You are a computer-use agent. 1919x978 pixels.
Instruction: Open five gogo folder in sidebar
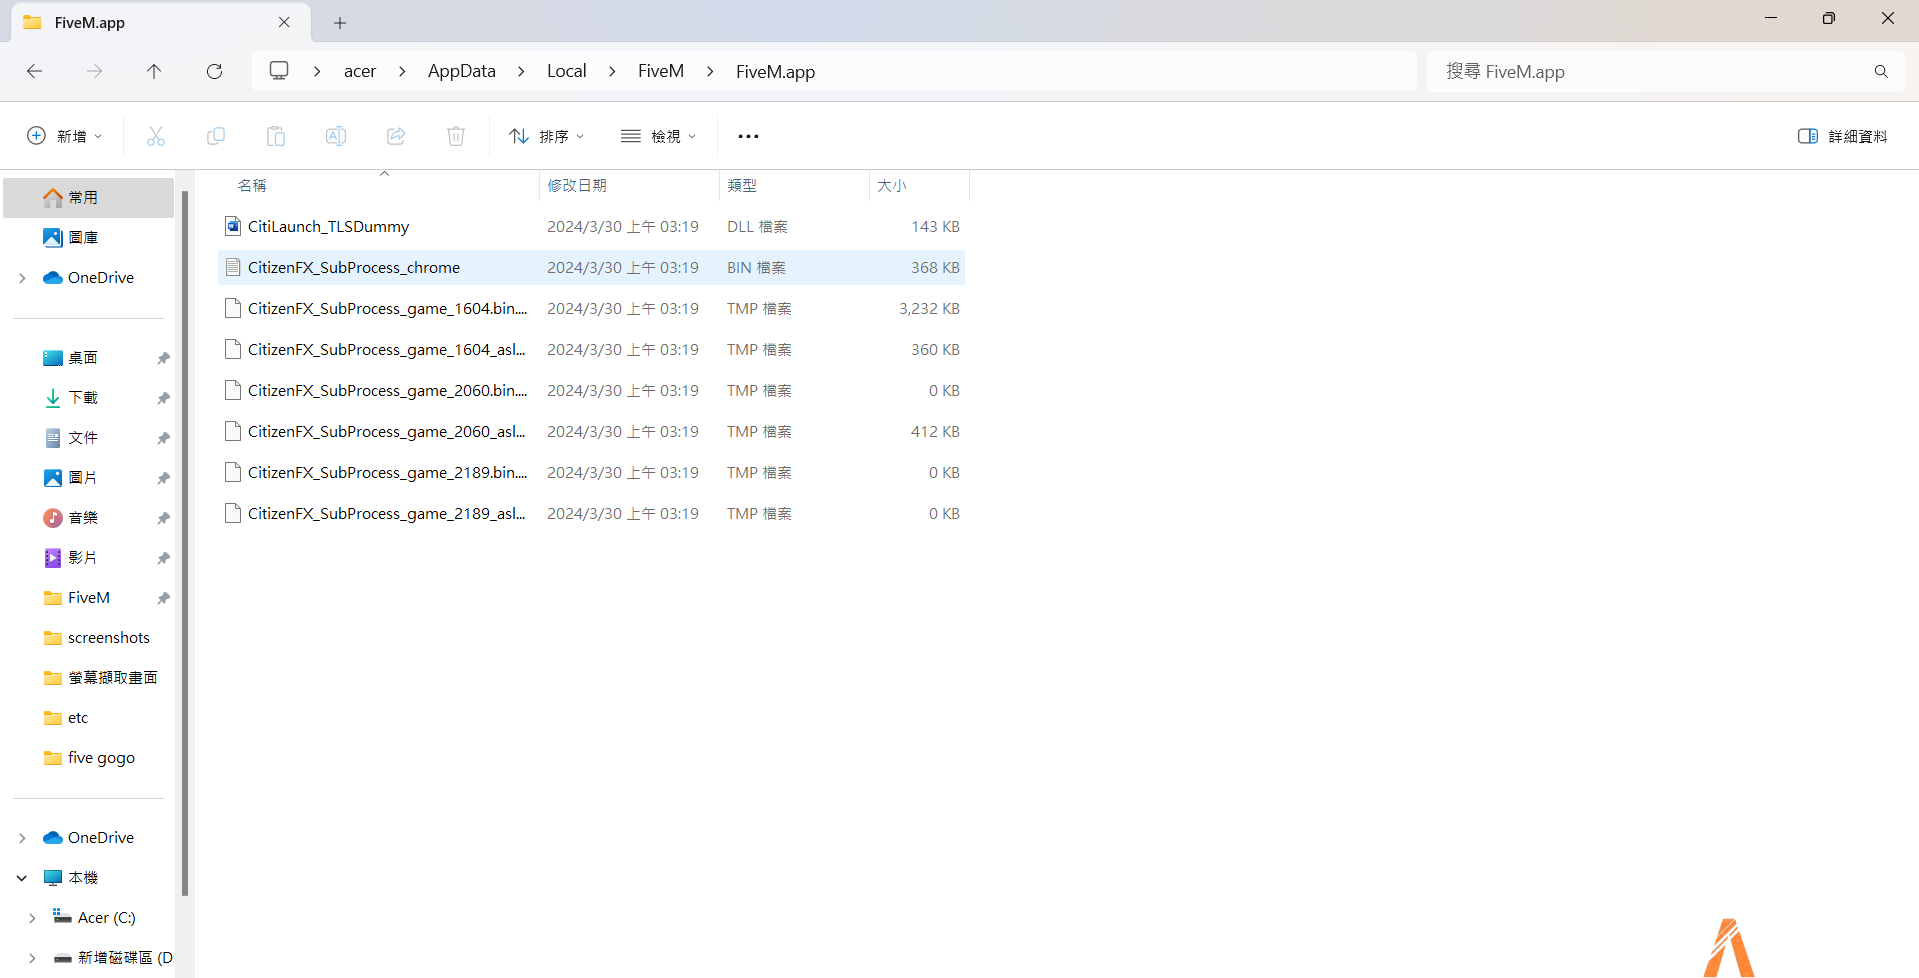click(x=88, y=758)
